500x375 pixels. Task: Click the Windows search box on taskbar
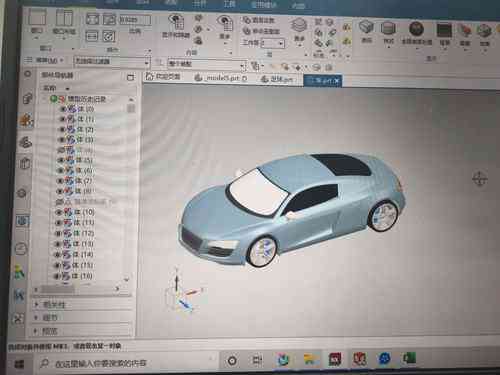click(x=126, y=363)
